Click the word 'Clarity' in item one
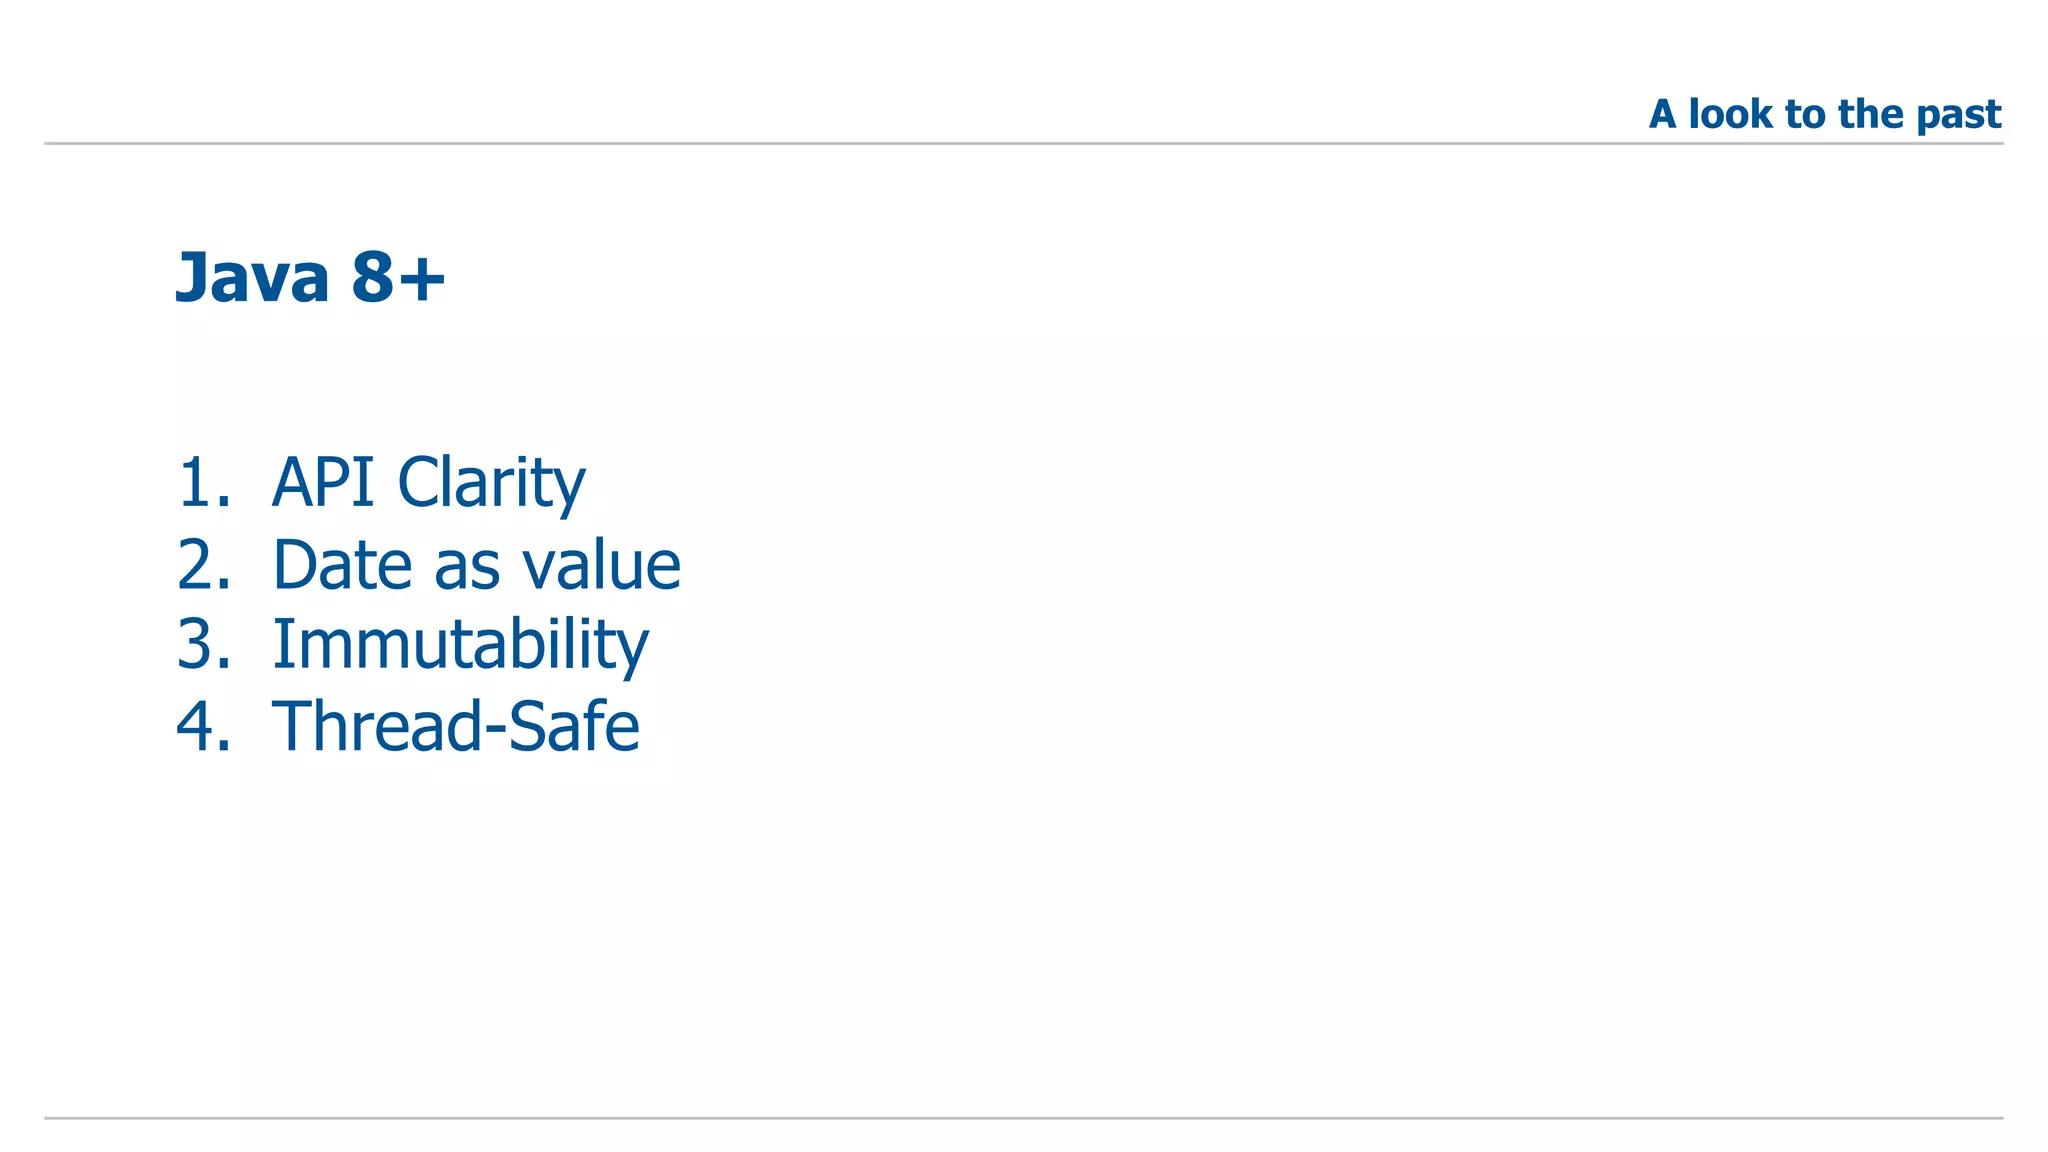 [x=491, y=483]
